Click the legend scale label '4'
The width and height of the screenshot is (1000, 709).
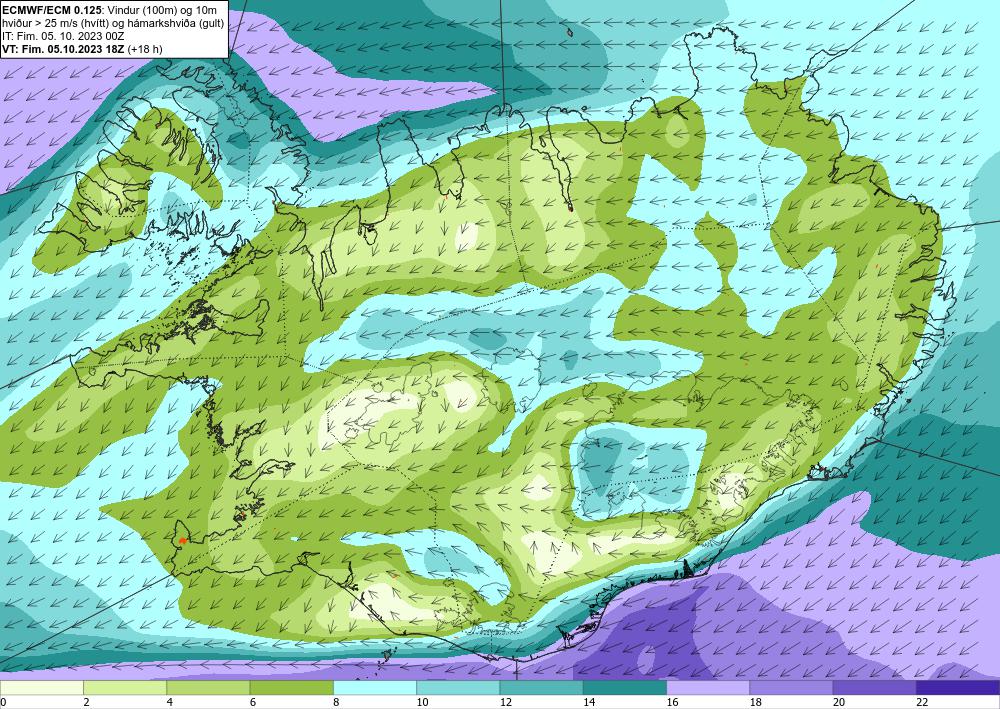point(170,702)
